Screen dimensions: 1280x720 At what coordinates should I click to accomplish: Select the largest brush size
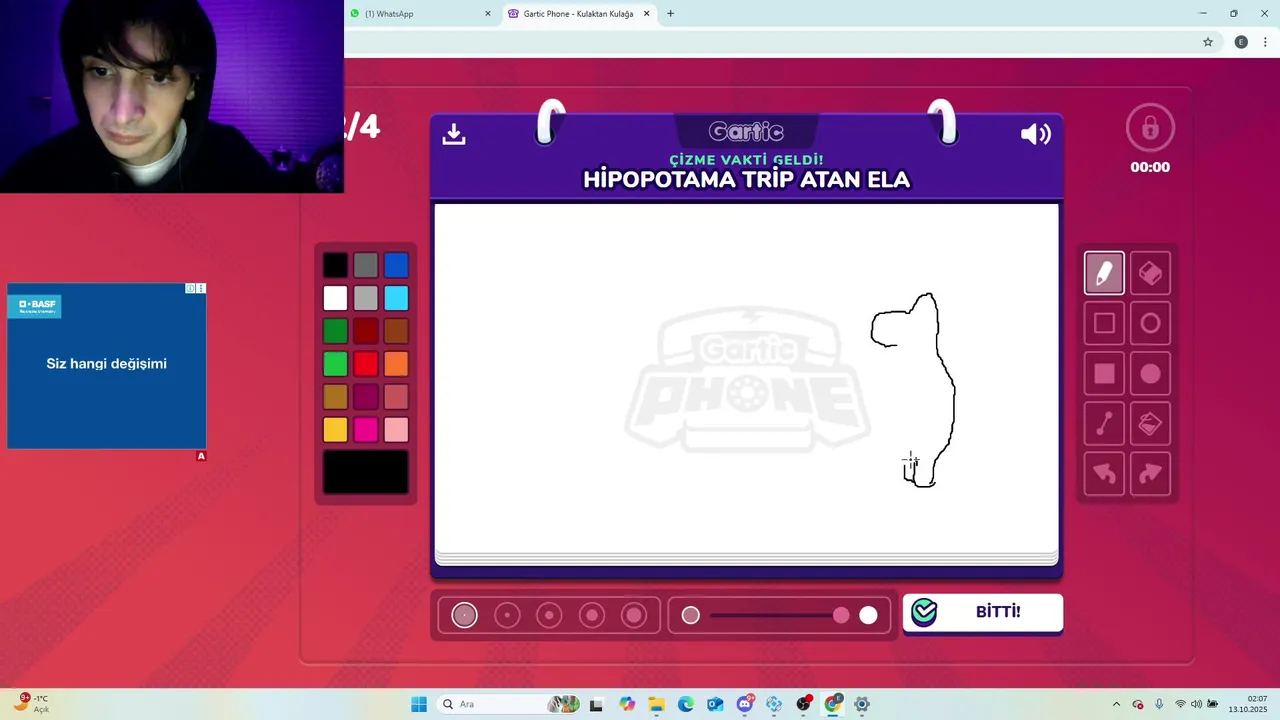click(634, 615)
